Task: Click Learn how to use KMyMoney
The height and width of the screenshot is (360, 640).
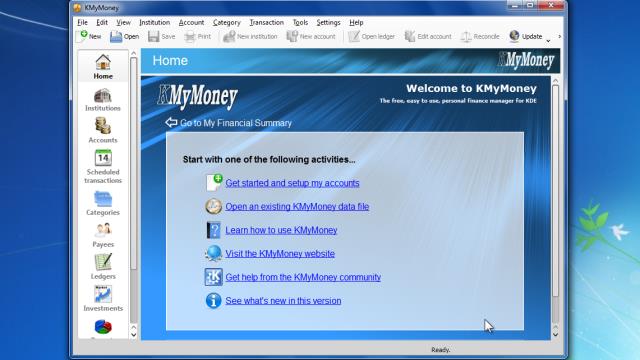Action: click(281, 230)
